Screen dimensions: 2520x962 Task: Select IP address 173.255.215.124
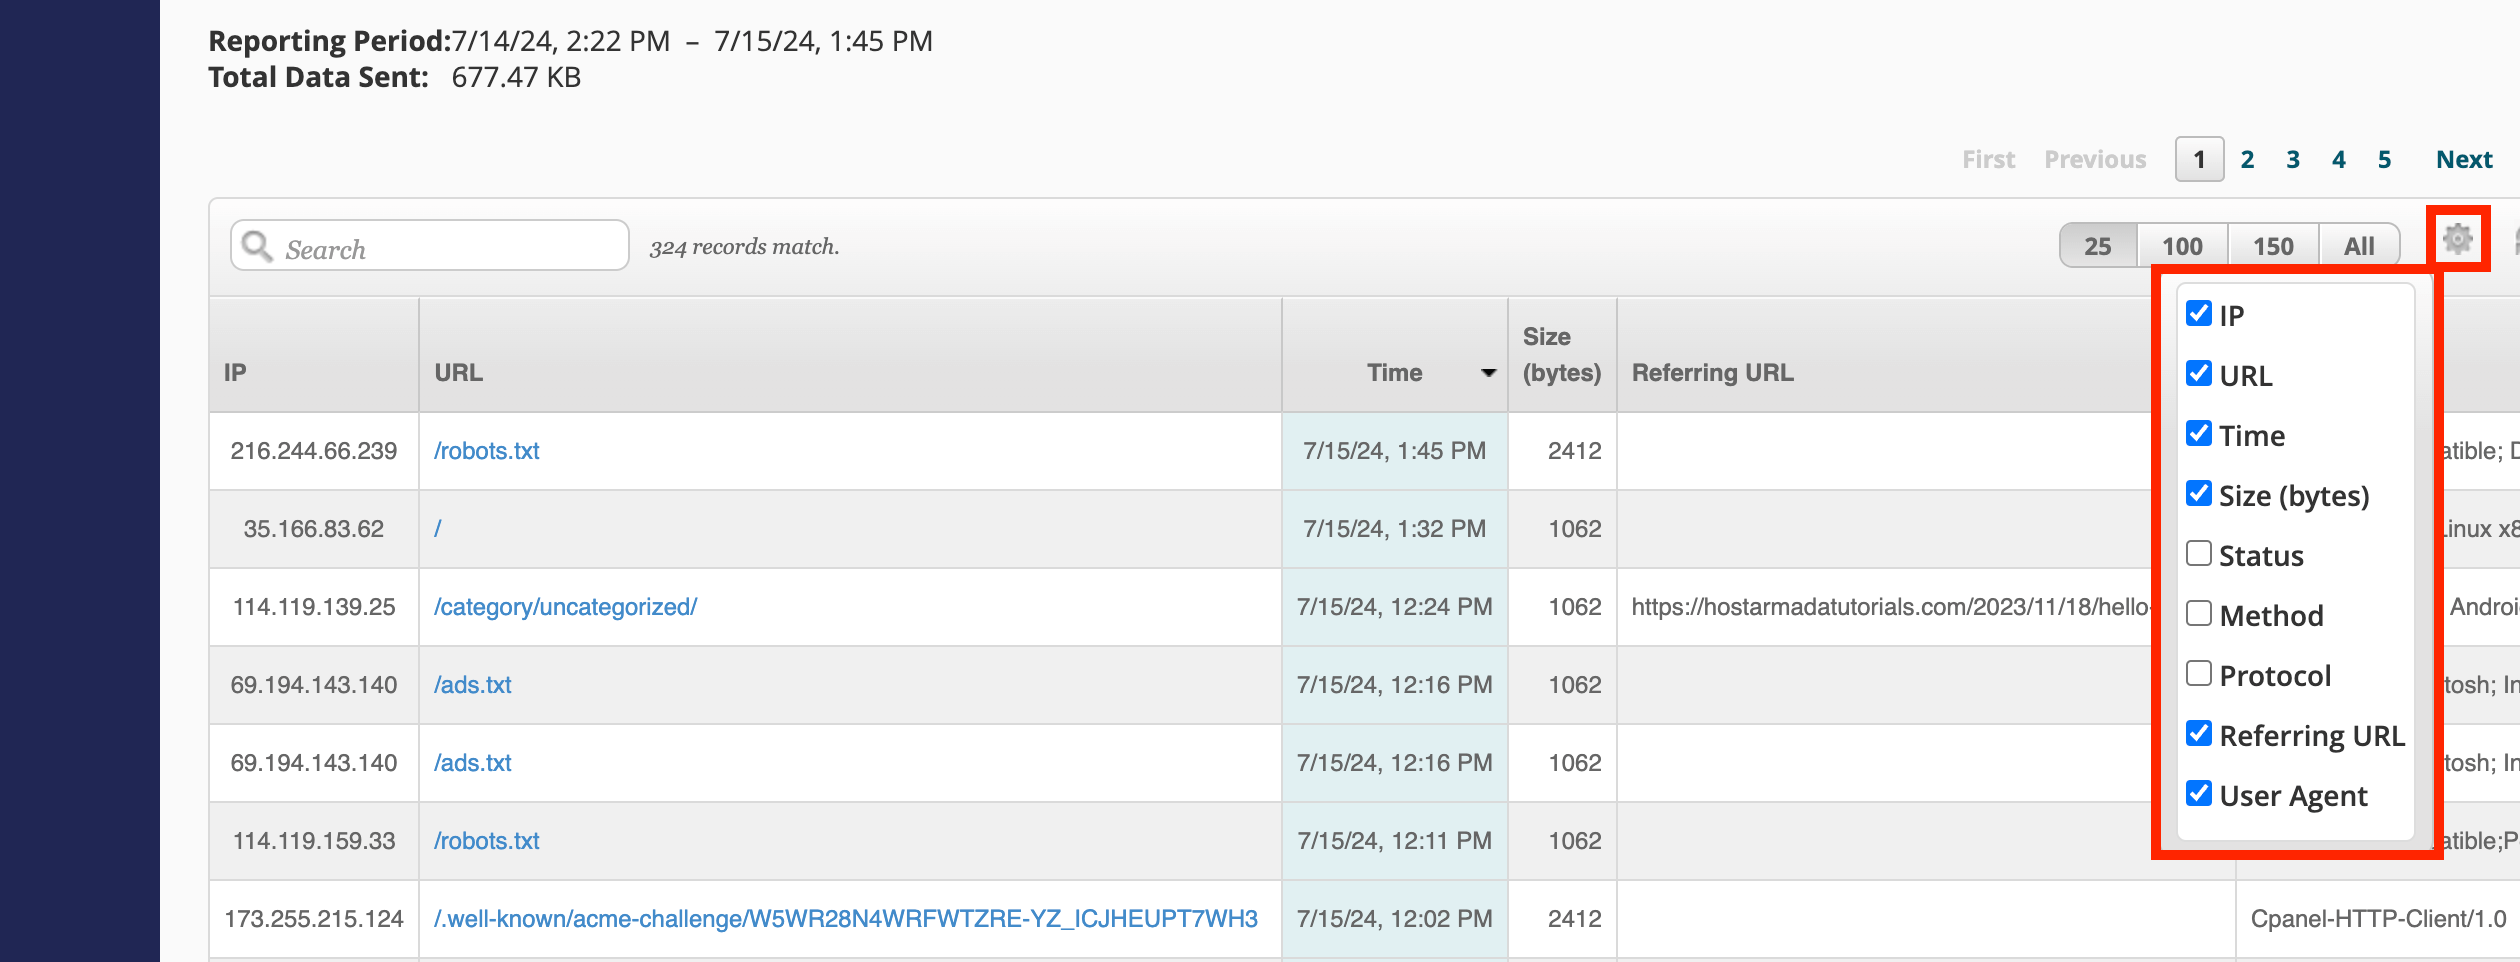pos(314,919)
